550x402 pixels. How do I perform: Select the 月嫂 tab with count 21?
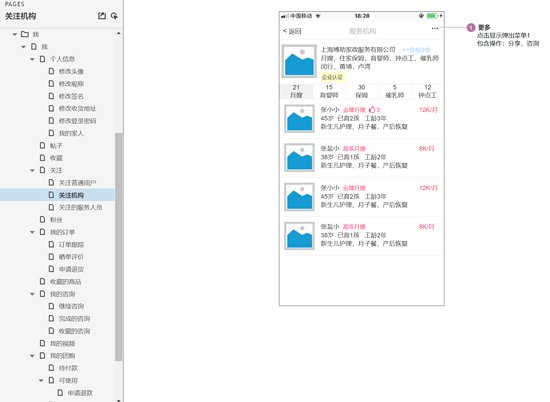click(x=296, y=91)
